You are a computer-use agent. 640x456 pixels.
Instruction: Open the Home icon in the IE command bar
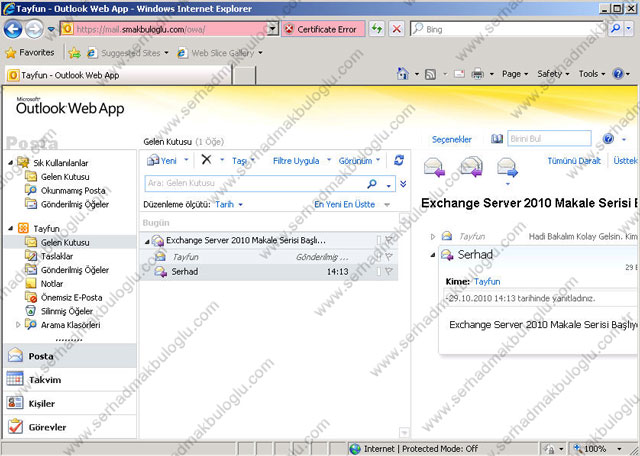coord(403,74)
